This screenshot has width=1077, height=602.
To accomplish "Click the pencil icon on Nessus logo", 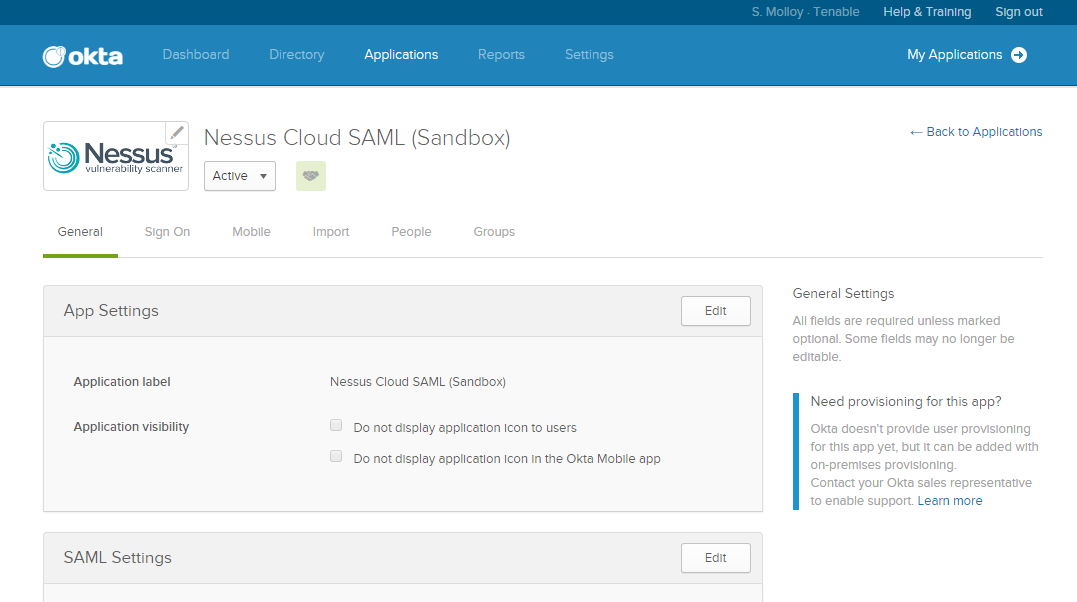I will coord(177,133).
